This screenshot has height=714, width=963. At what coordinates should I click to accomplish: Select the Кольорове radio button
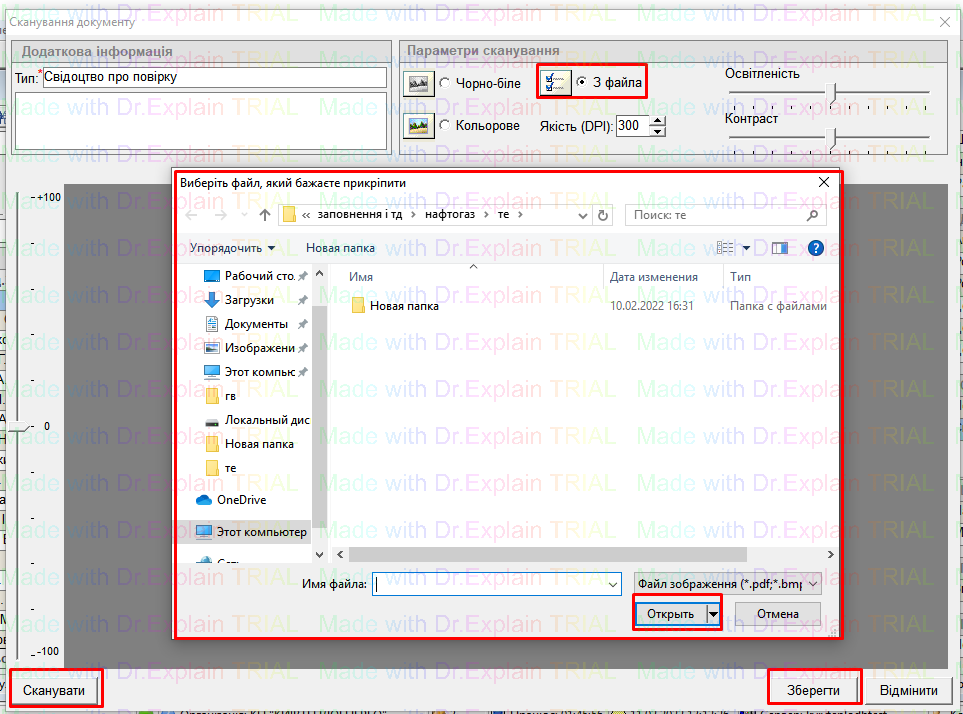click(x=444, y=126)
